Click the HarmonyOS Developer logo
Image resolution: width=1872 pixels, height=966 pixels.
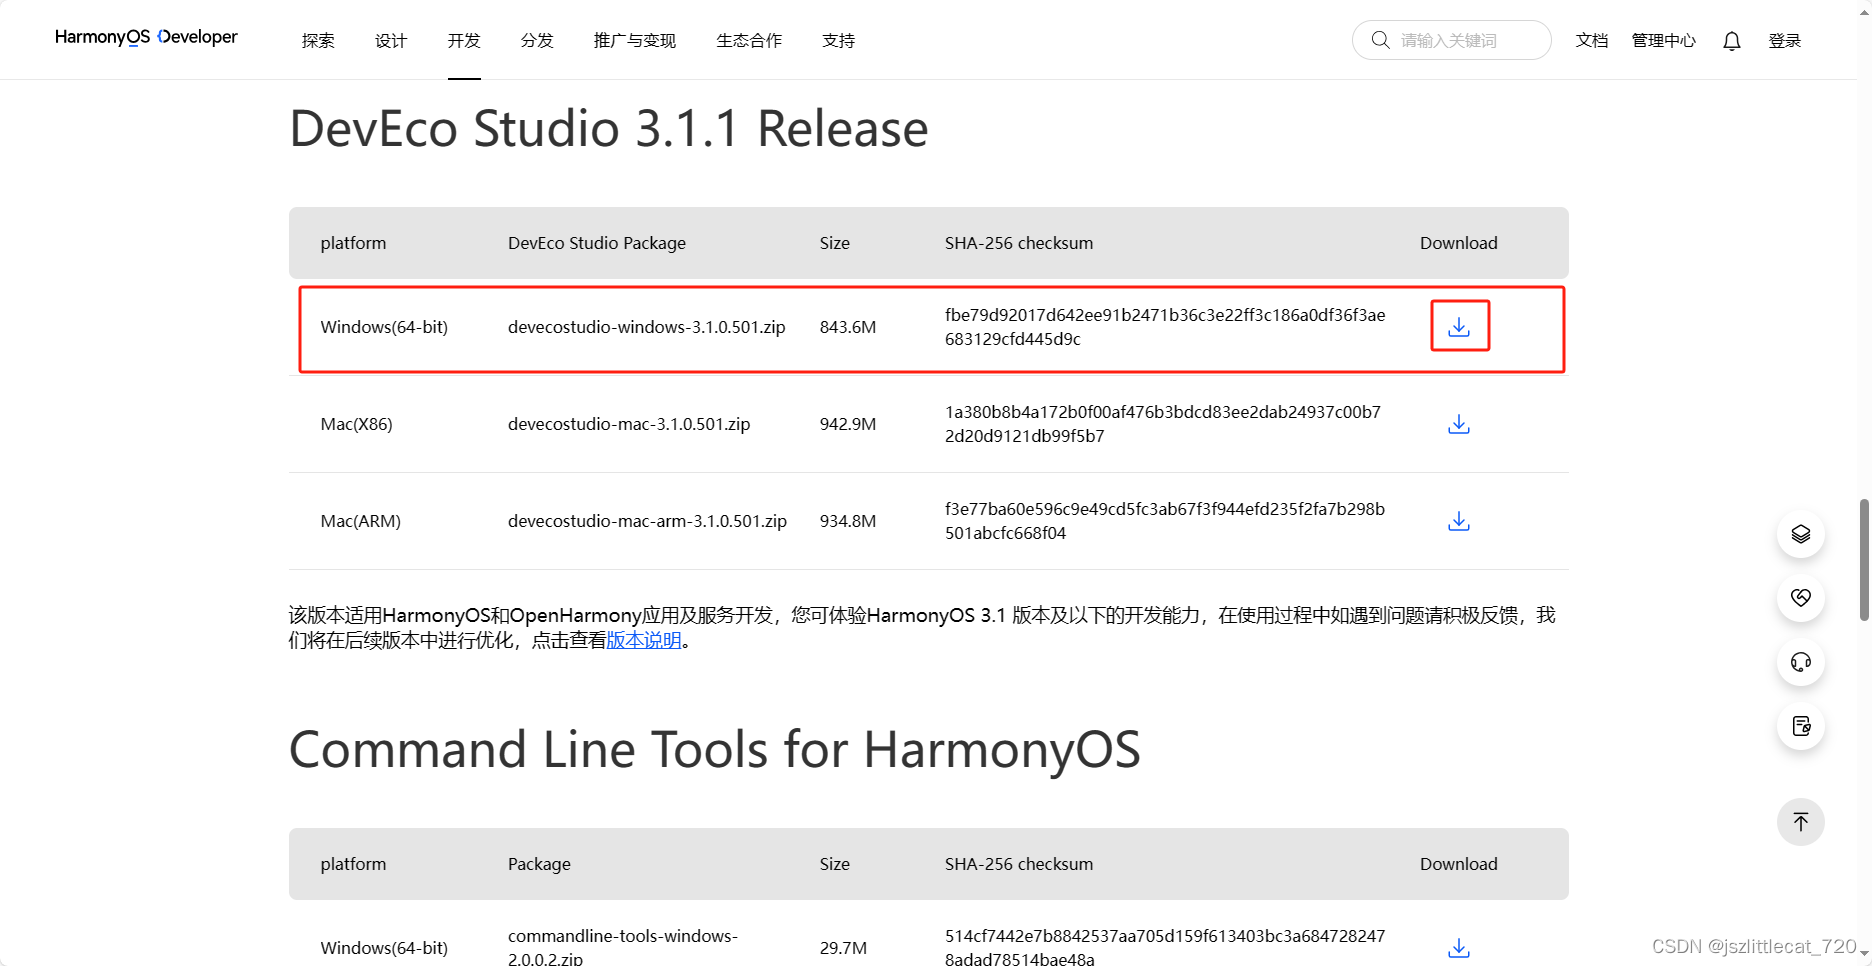(146, 37)
